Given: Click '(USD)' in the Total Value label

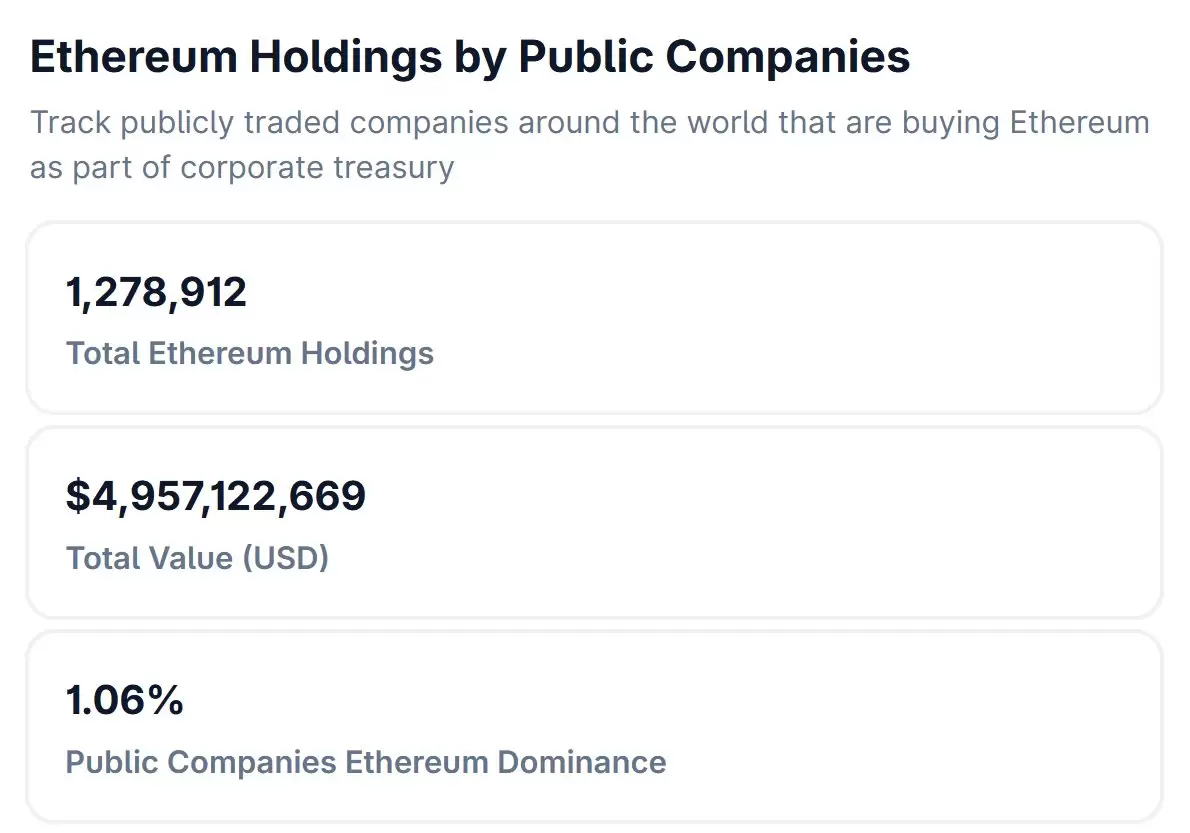Looking at the screenshot, I should (x=285, y=558).
